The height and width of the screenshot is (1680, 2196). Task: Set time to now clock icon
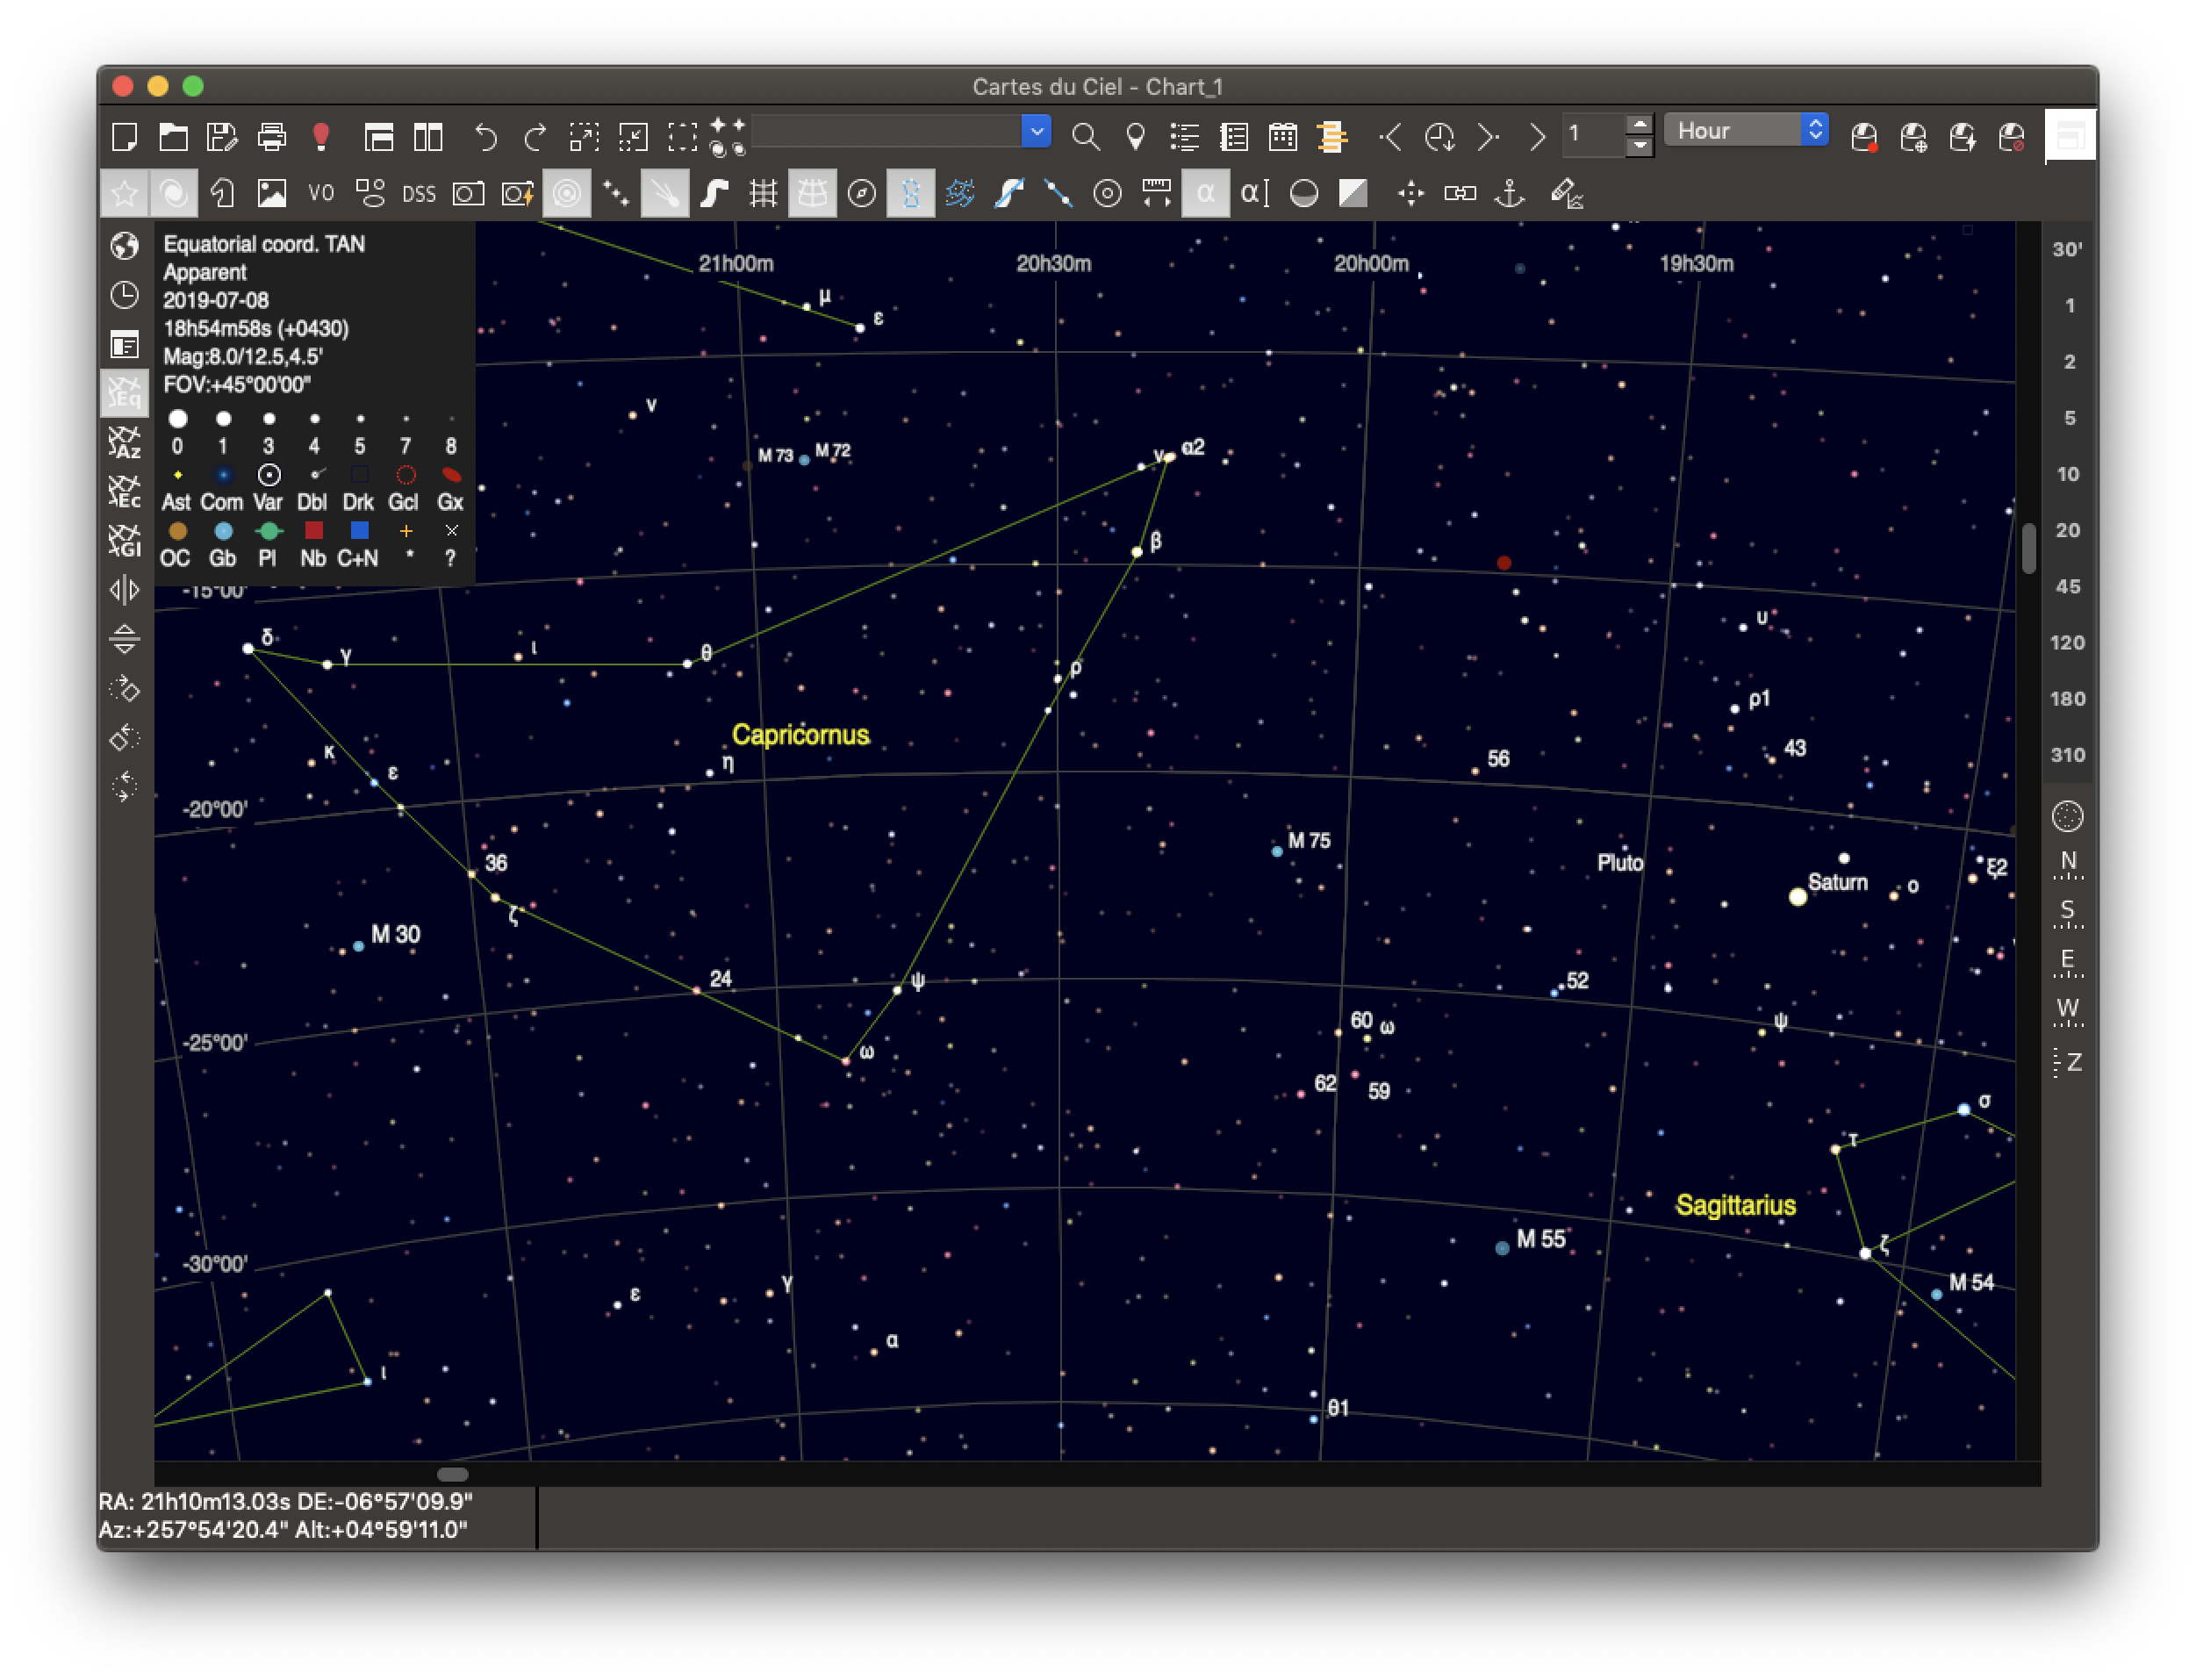[1439, 136]
